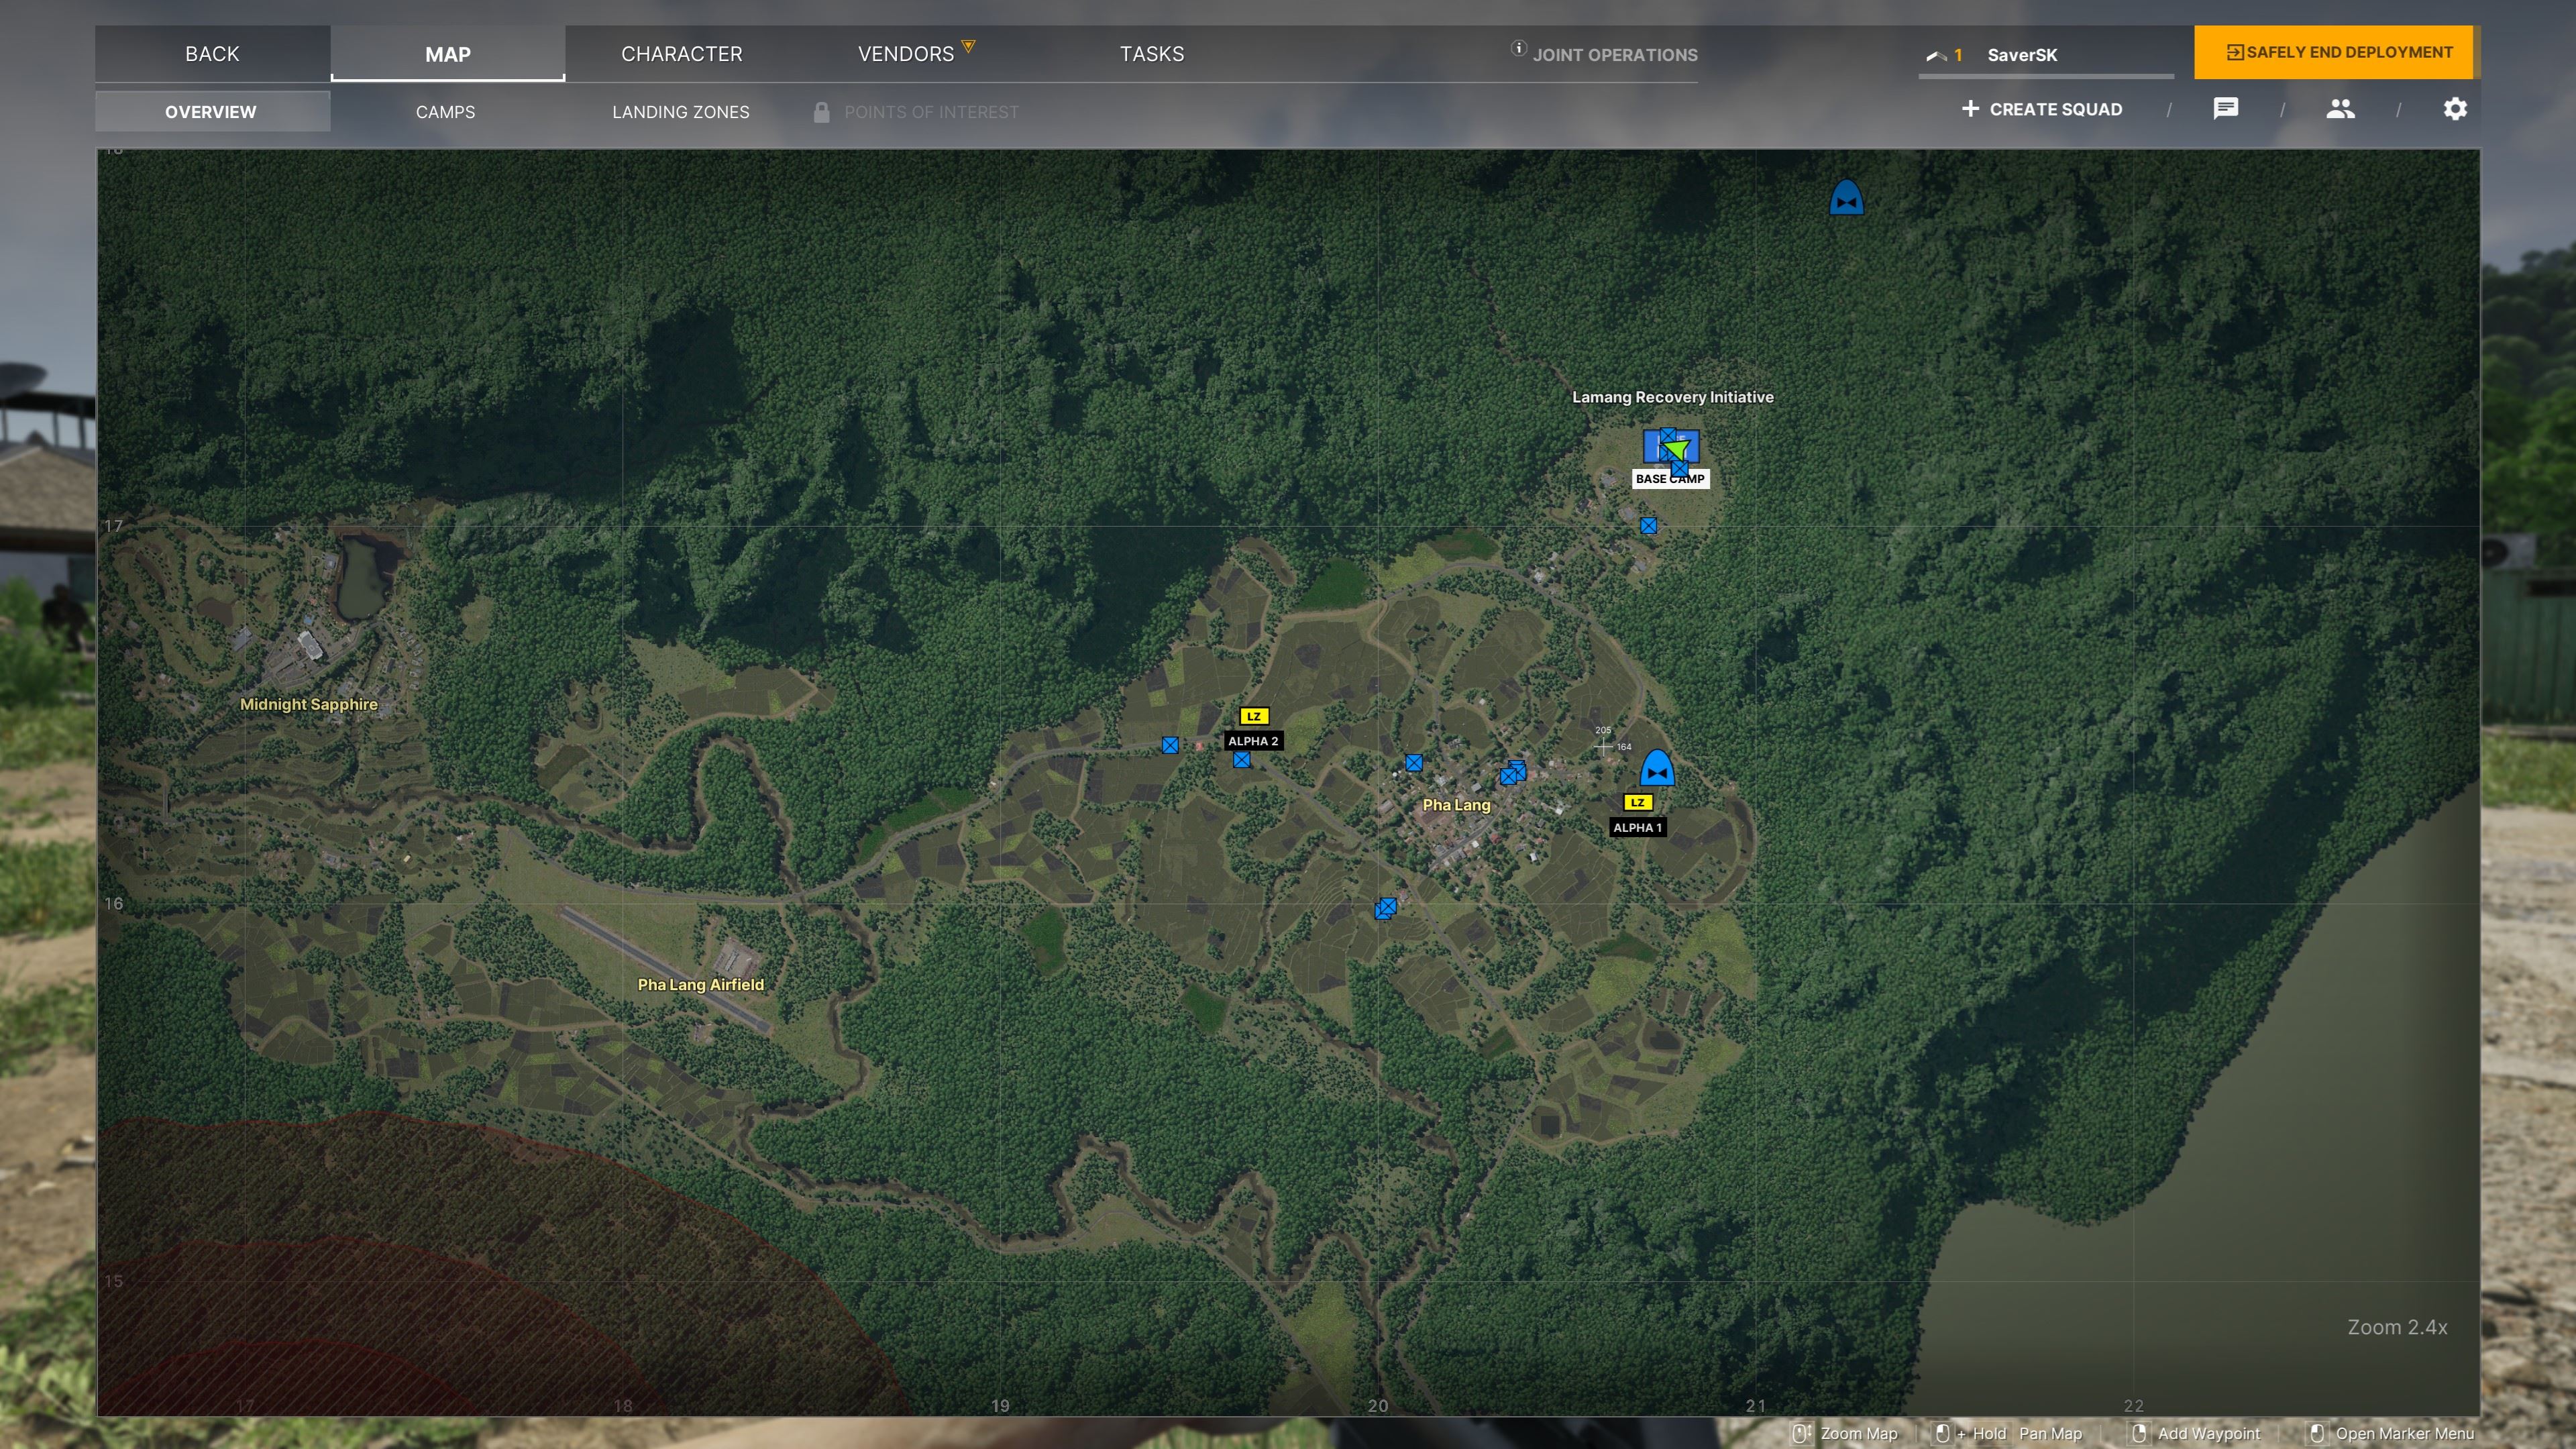Screen dimensions: 2576x1449
Task: Select the Camps sub-tab
Action: pos(445,112)
